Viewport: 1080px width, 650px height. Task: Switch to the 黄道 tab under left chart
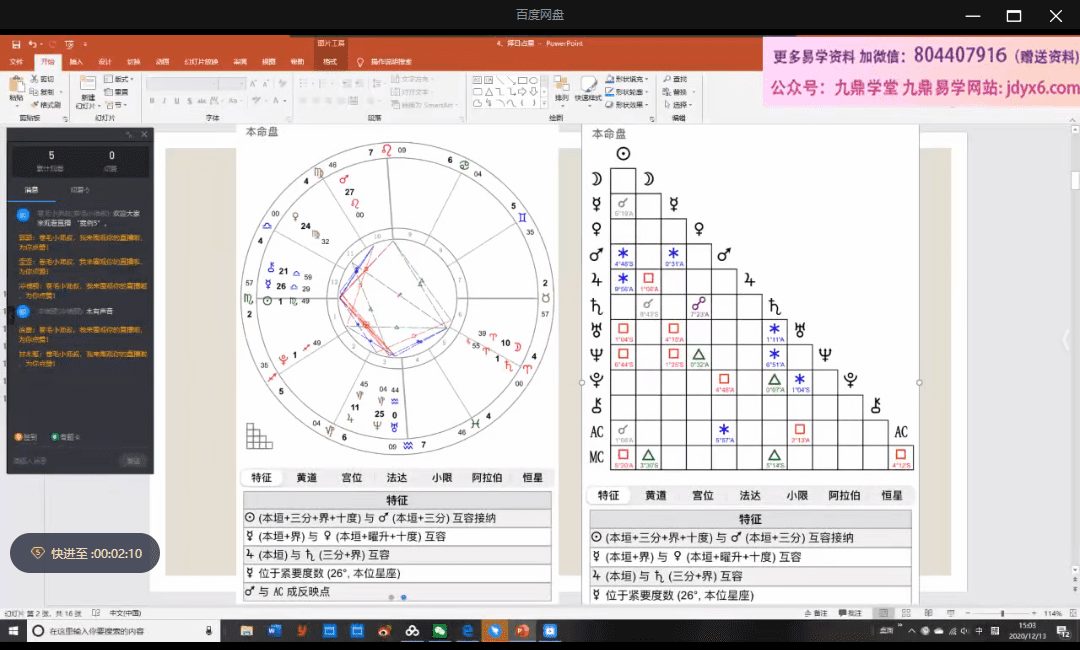tap(307, 478)
